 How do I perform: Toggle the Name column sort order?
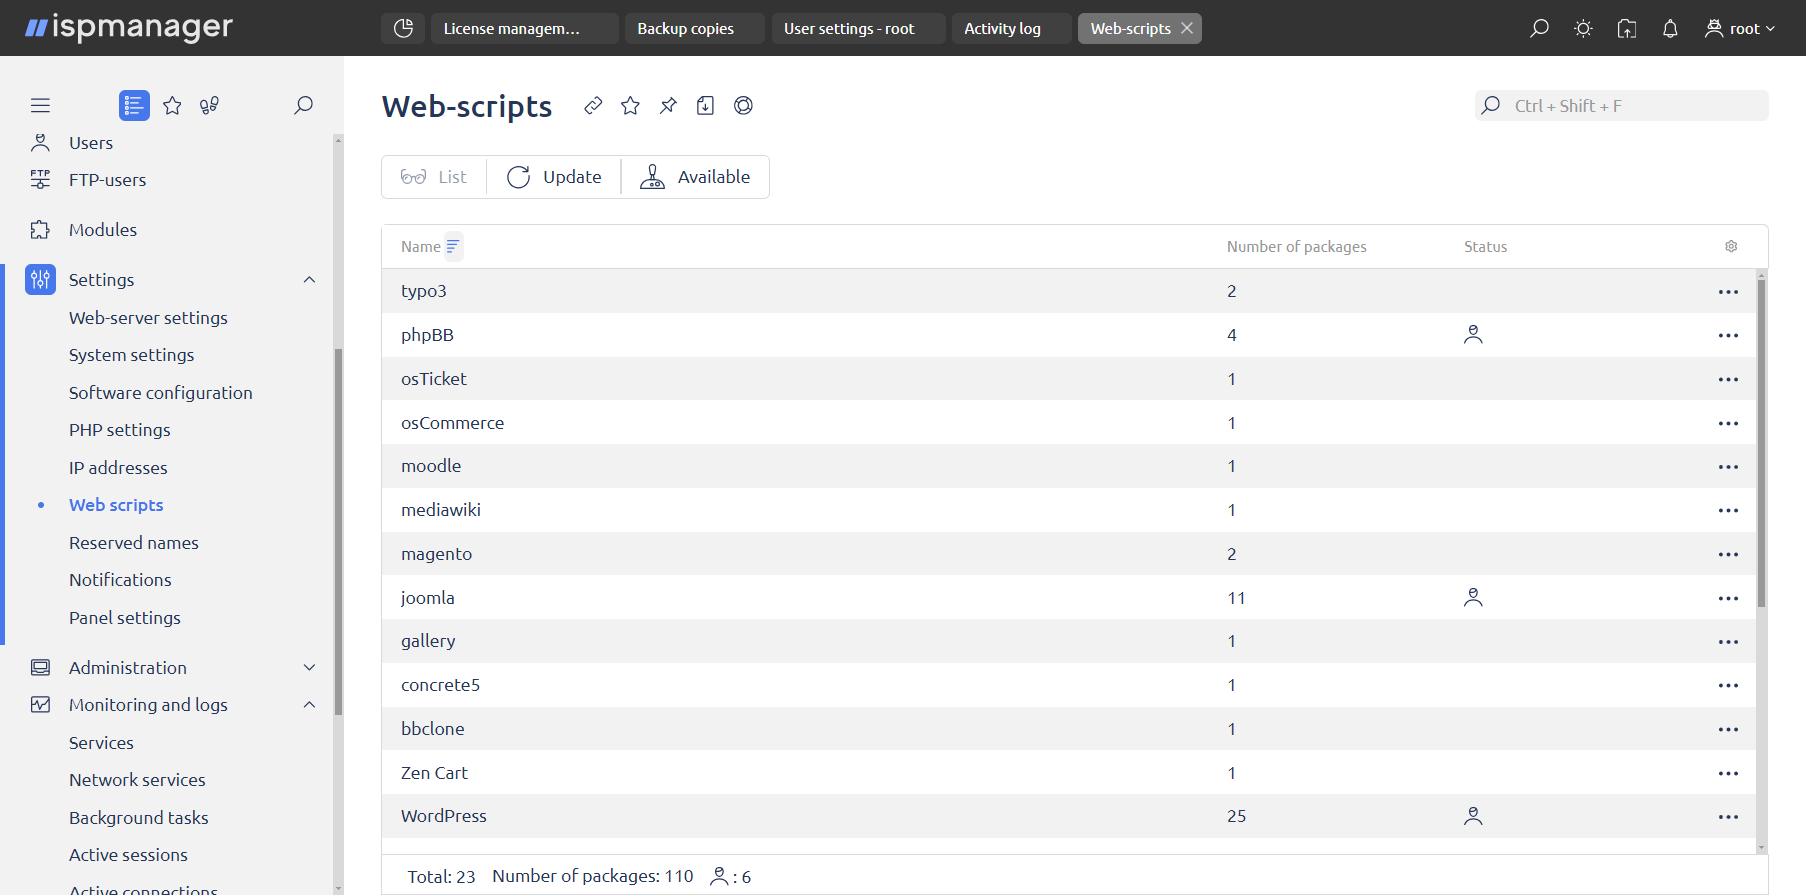coord(453,247)
